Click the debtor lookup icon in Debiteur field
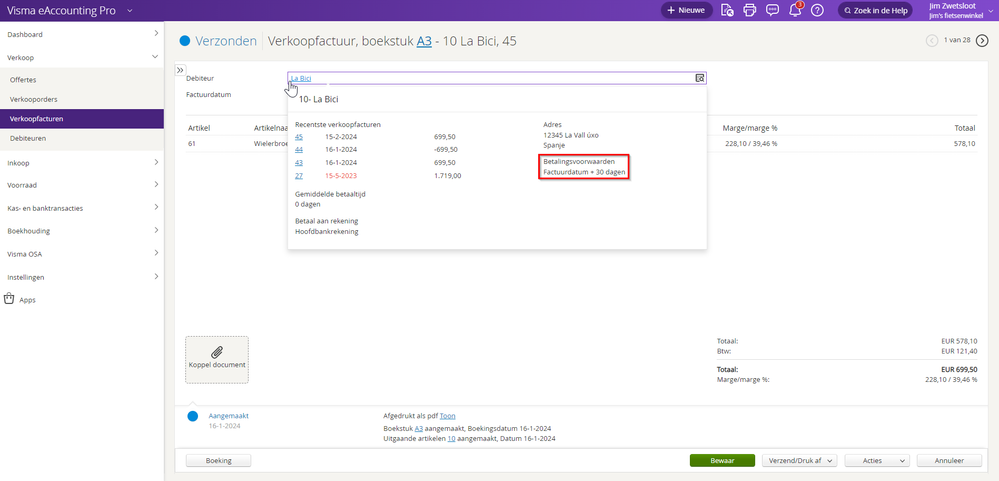The width and height of the screenshot is (999, 481). point(700,78)
